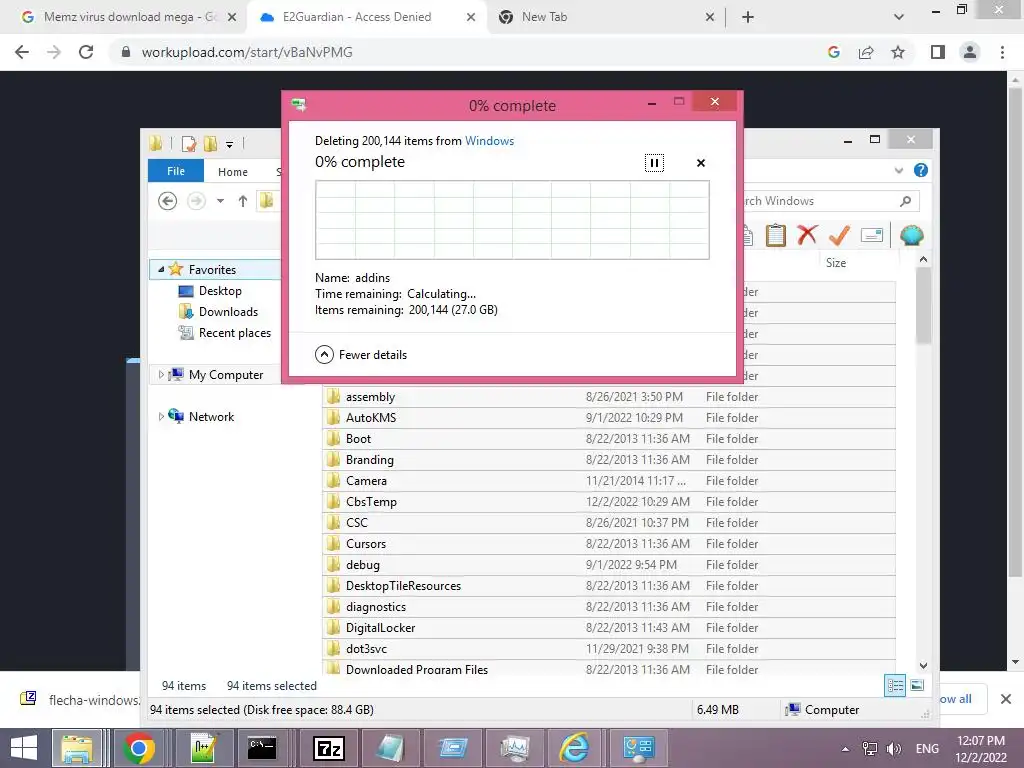The image size is (1024, 768).
Task: Switch to the New Tab browser tab
Action: click(606, 17)
